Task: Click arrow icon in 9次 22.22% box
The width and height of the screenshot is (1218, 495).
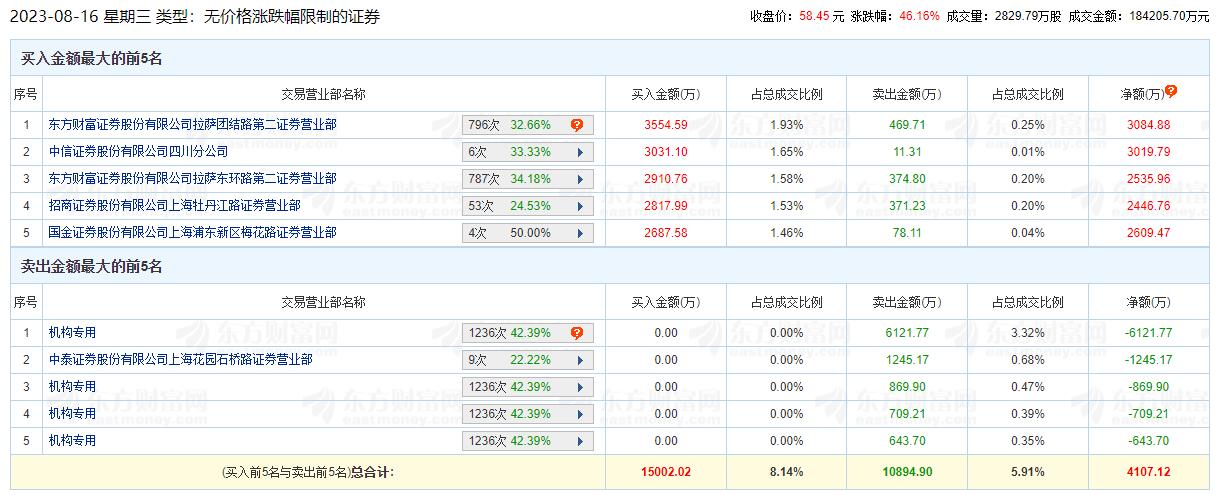Action: coord(579,360)
